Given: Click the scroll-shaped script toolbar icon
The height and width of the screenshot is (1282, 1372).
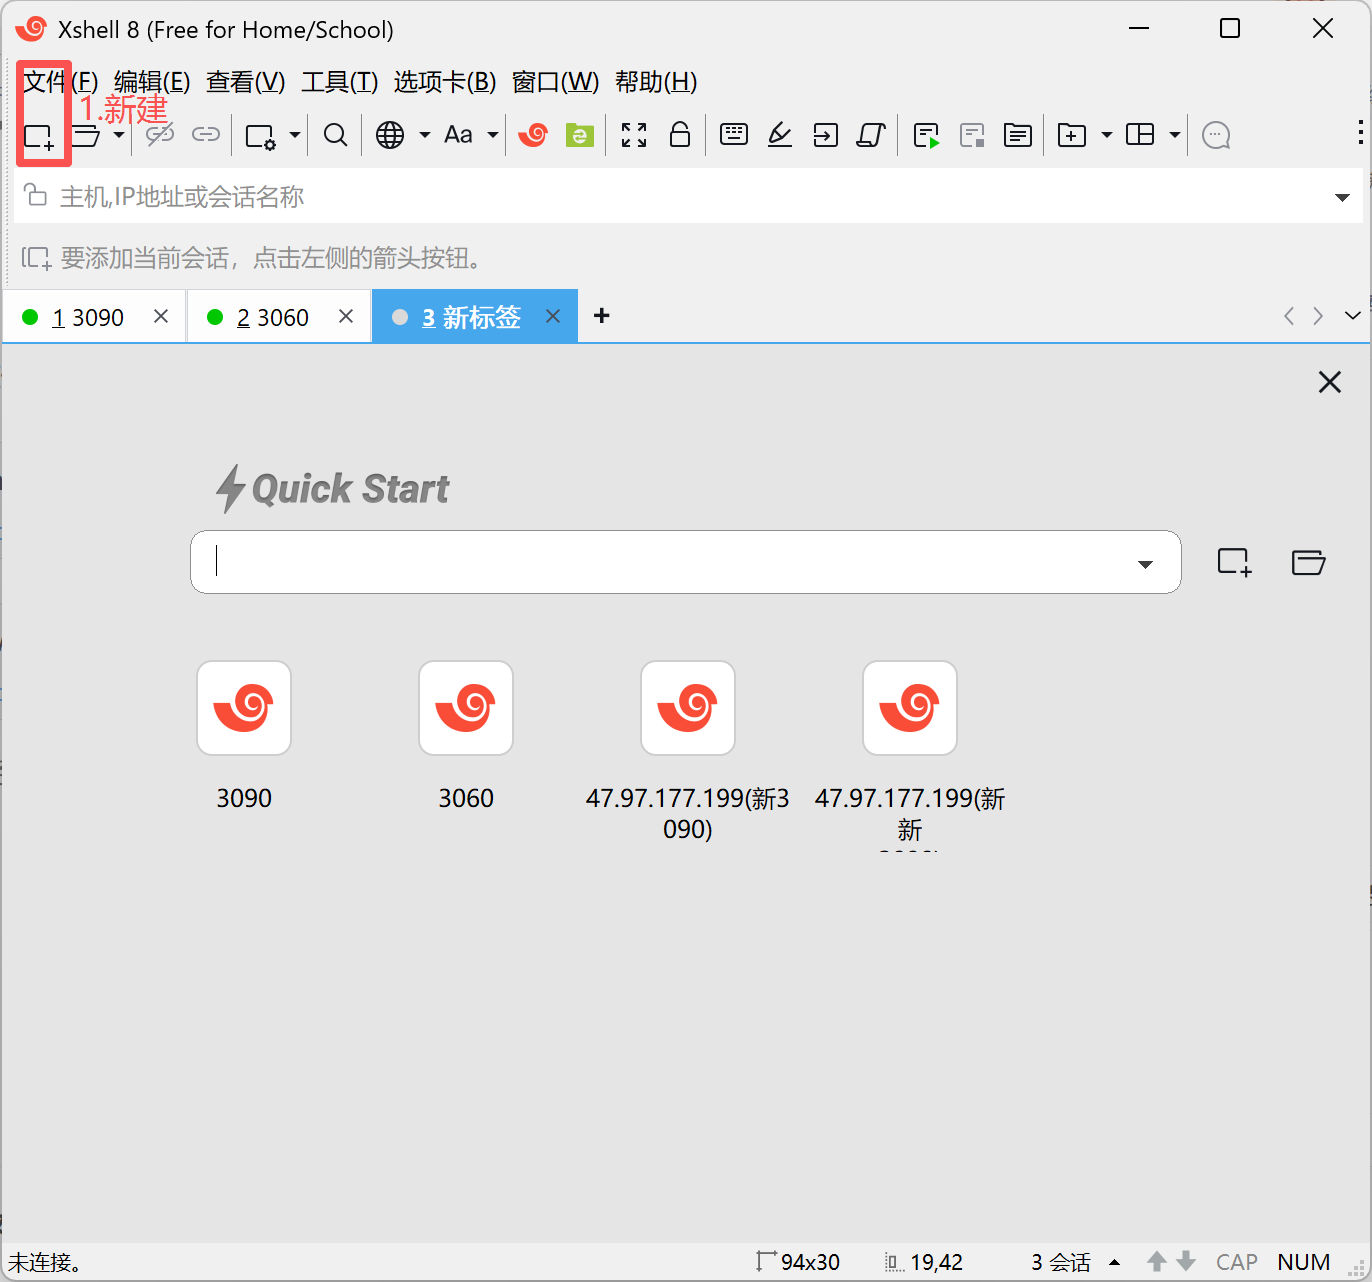Looking at the screenshot, I should point(872,135).
